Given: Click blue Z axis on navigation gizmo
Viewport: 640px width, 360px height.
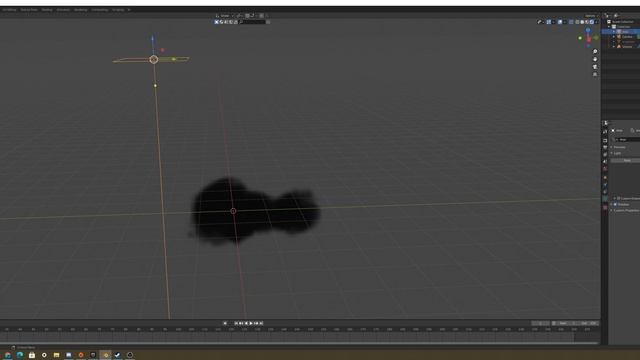Looking at the screenshot, I should pos(588,30).
